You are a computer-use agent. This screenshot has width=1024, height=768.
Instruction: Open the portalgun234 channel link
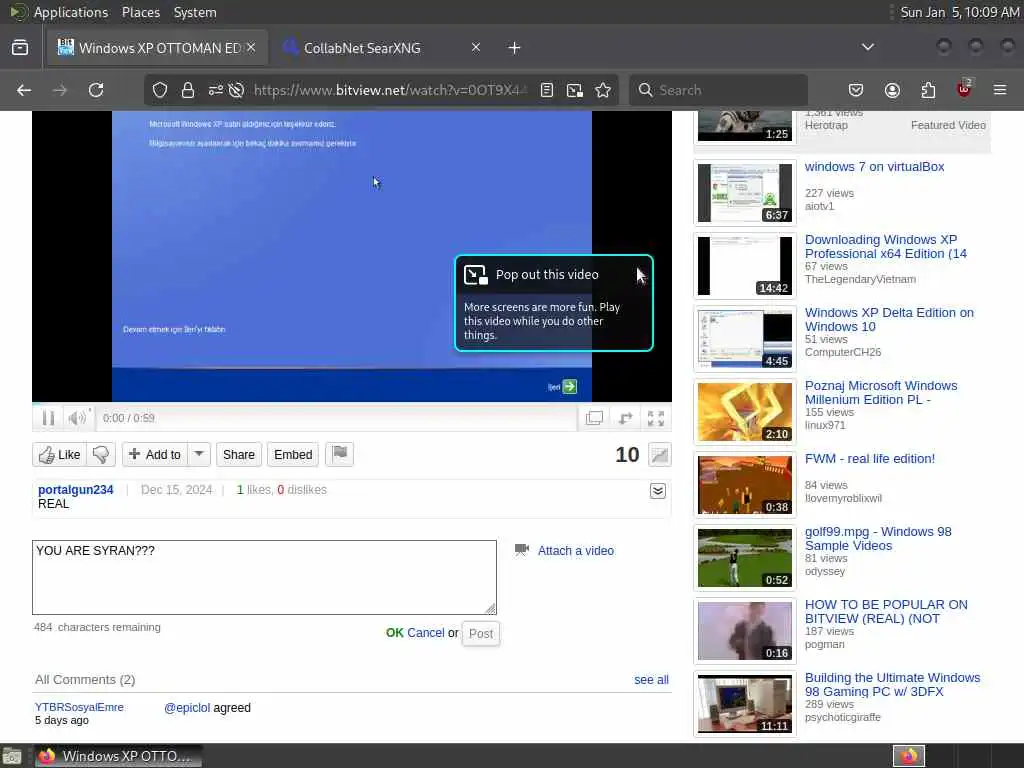click(x=76, y=490)
